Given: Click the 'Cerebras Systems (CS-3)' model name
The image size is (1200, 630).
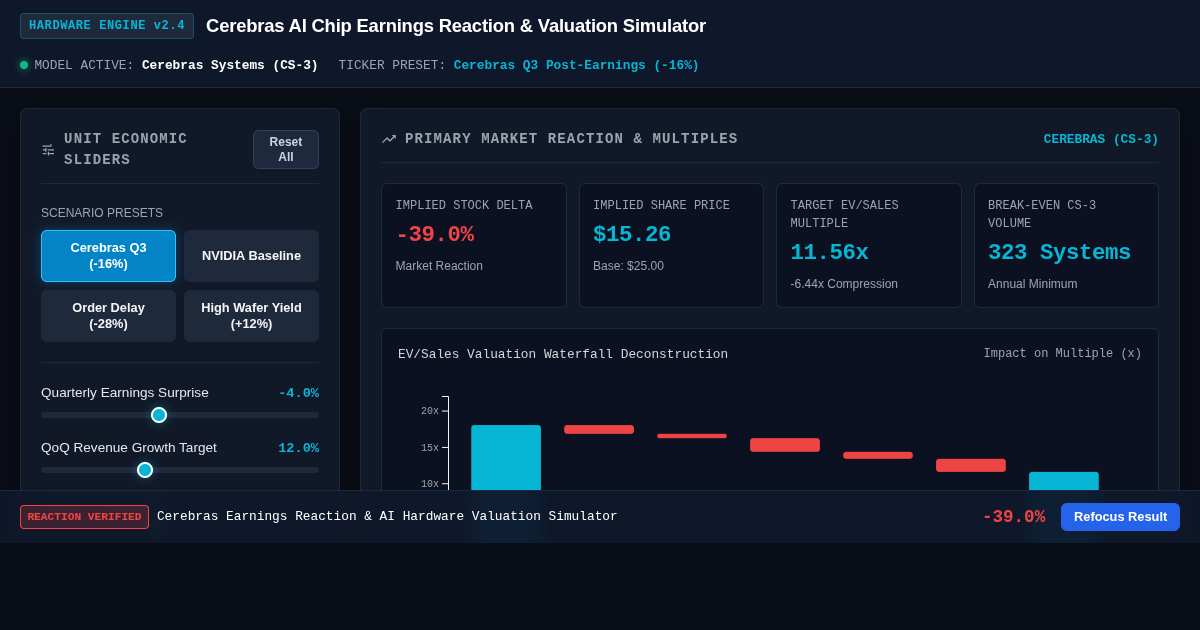Looking at the screenshot, I should point(230,65).
